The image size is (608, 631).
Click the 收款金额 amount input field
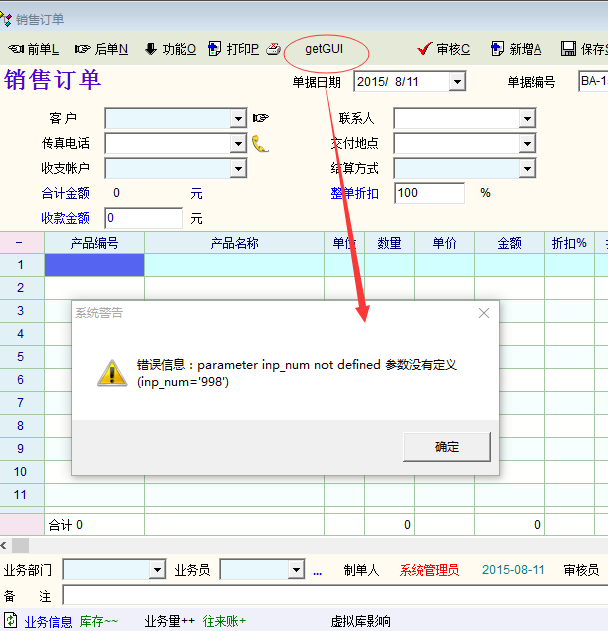(143, 217)
